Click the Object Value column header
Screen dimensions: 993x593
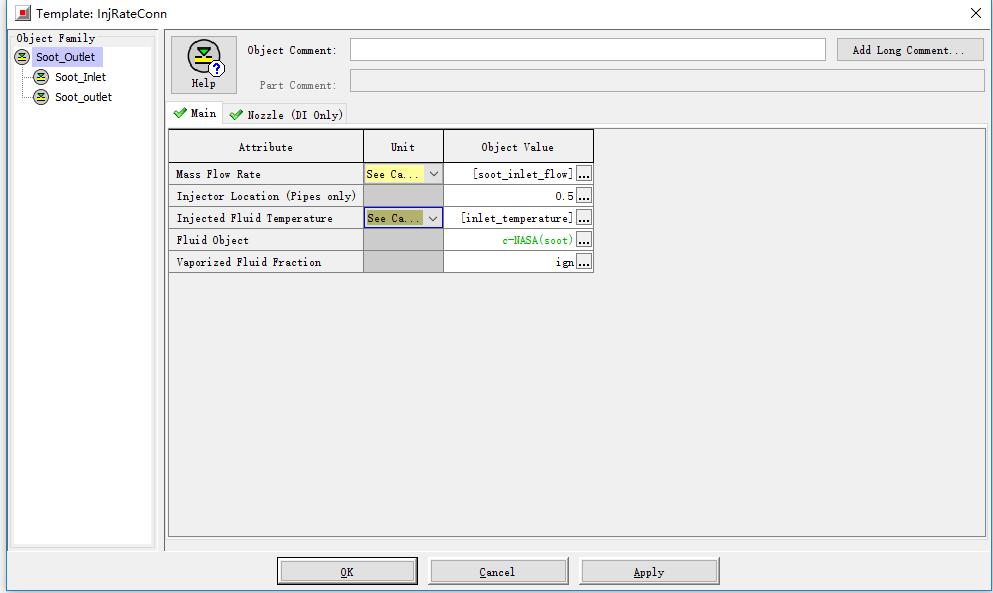(x=518, y=146)
